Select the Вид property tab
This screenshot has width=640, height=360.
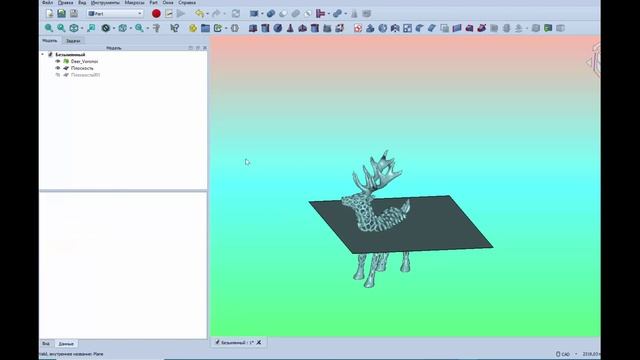point(46,344)
